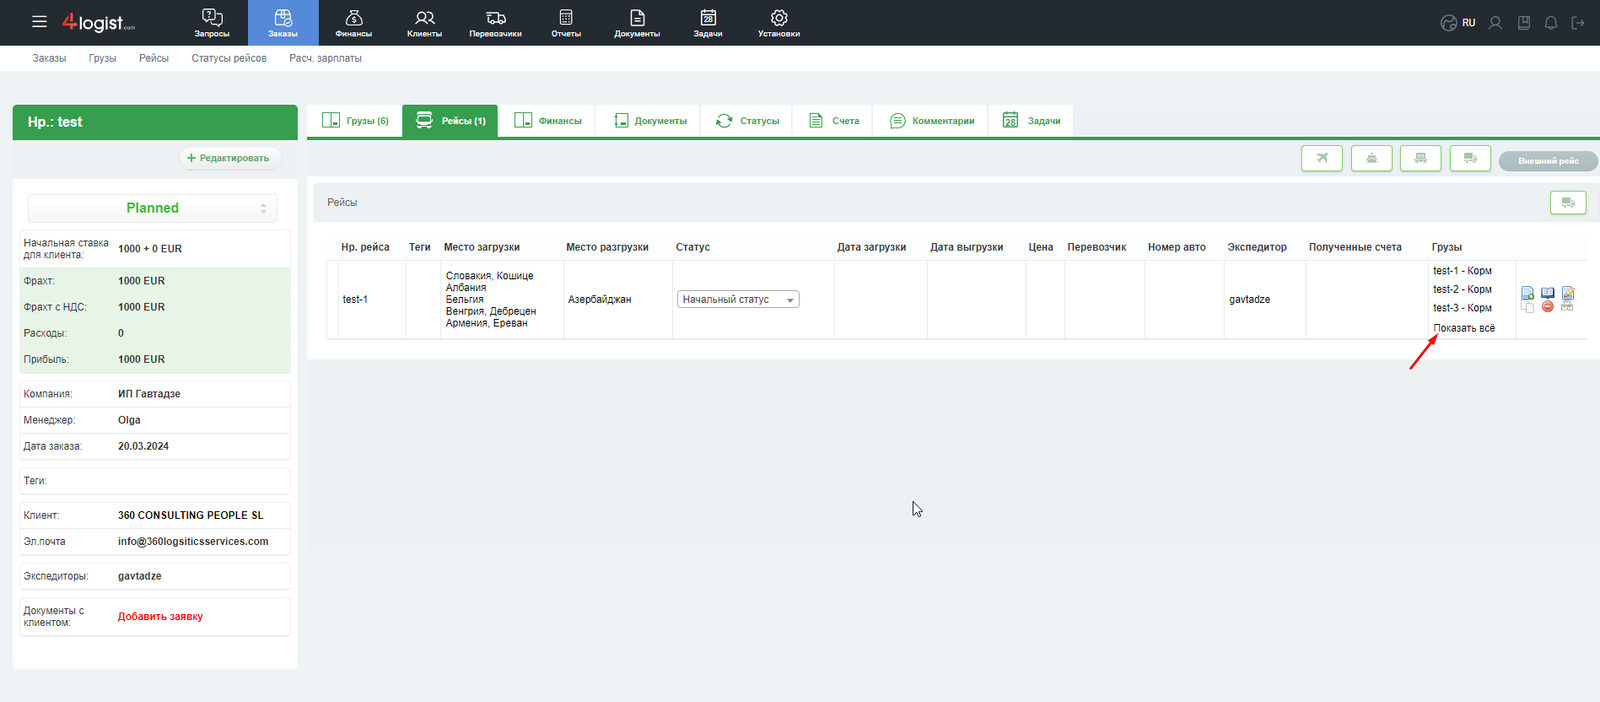1600x702 pixels.
Task: Open Задачи section in top navigation
Action: click(708, 23)
